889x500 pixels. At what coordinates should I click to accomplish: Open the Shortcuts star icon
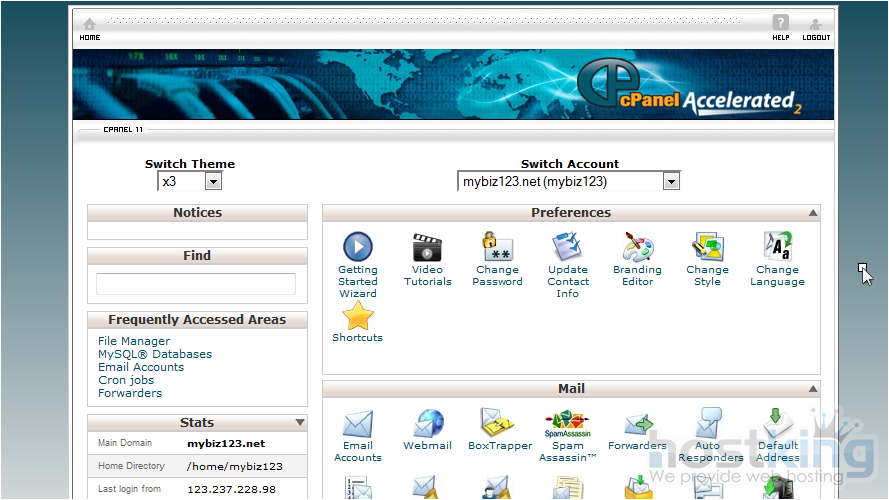click(x=357, y=317)
